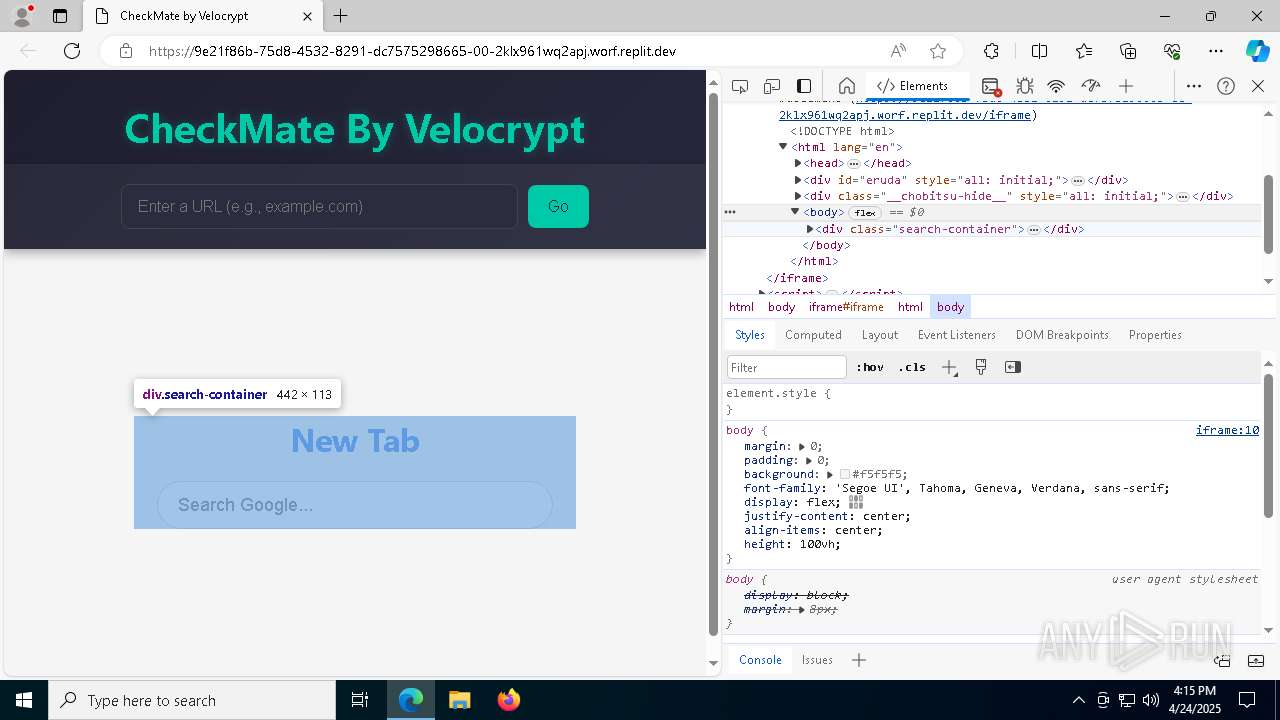Open the DevTools Welcome home icon
The image size is (1280, 720).
[846, 86]
